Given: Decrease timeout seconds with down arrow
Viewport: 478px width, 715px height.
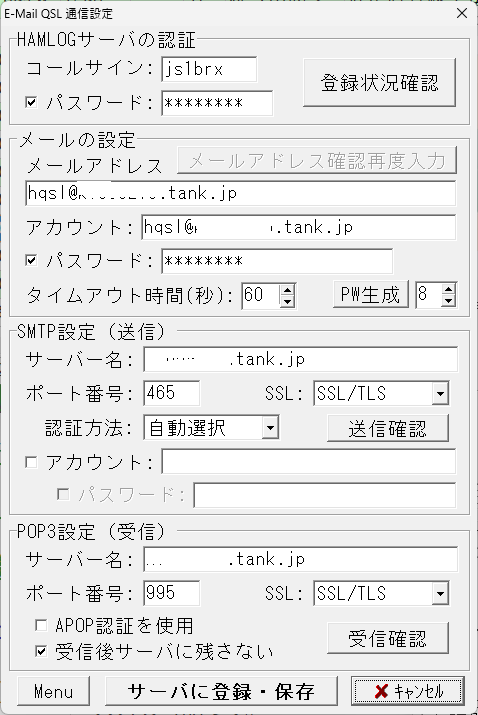Looking at the screenshot, I should (287, 301).
